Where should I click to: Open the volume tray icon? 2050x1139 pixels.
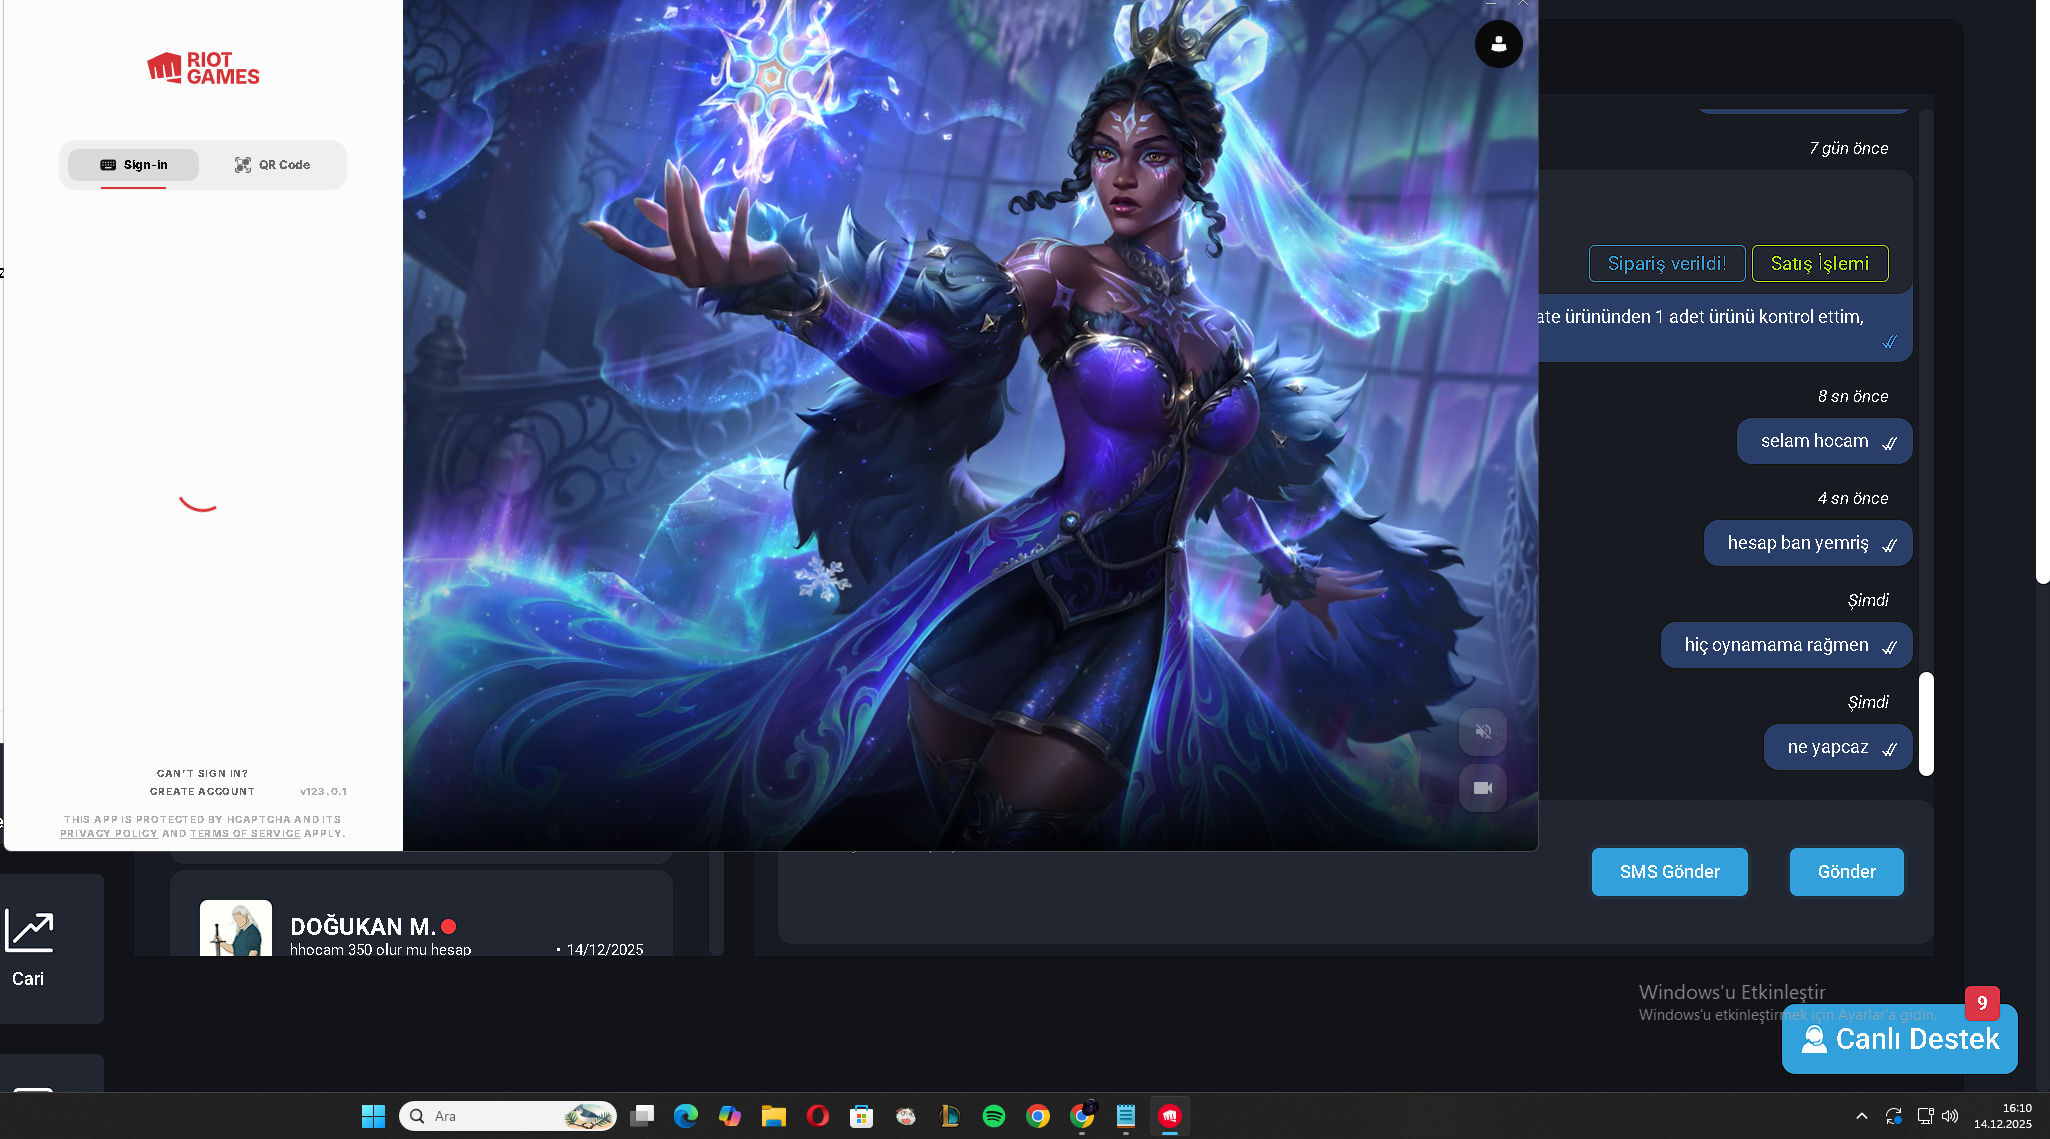[x=1950, y=1116]
